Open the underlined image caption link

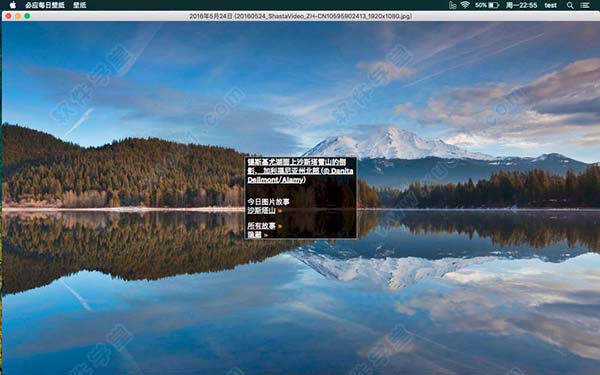300,171
